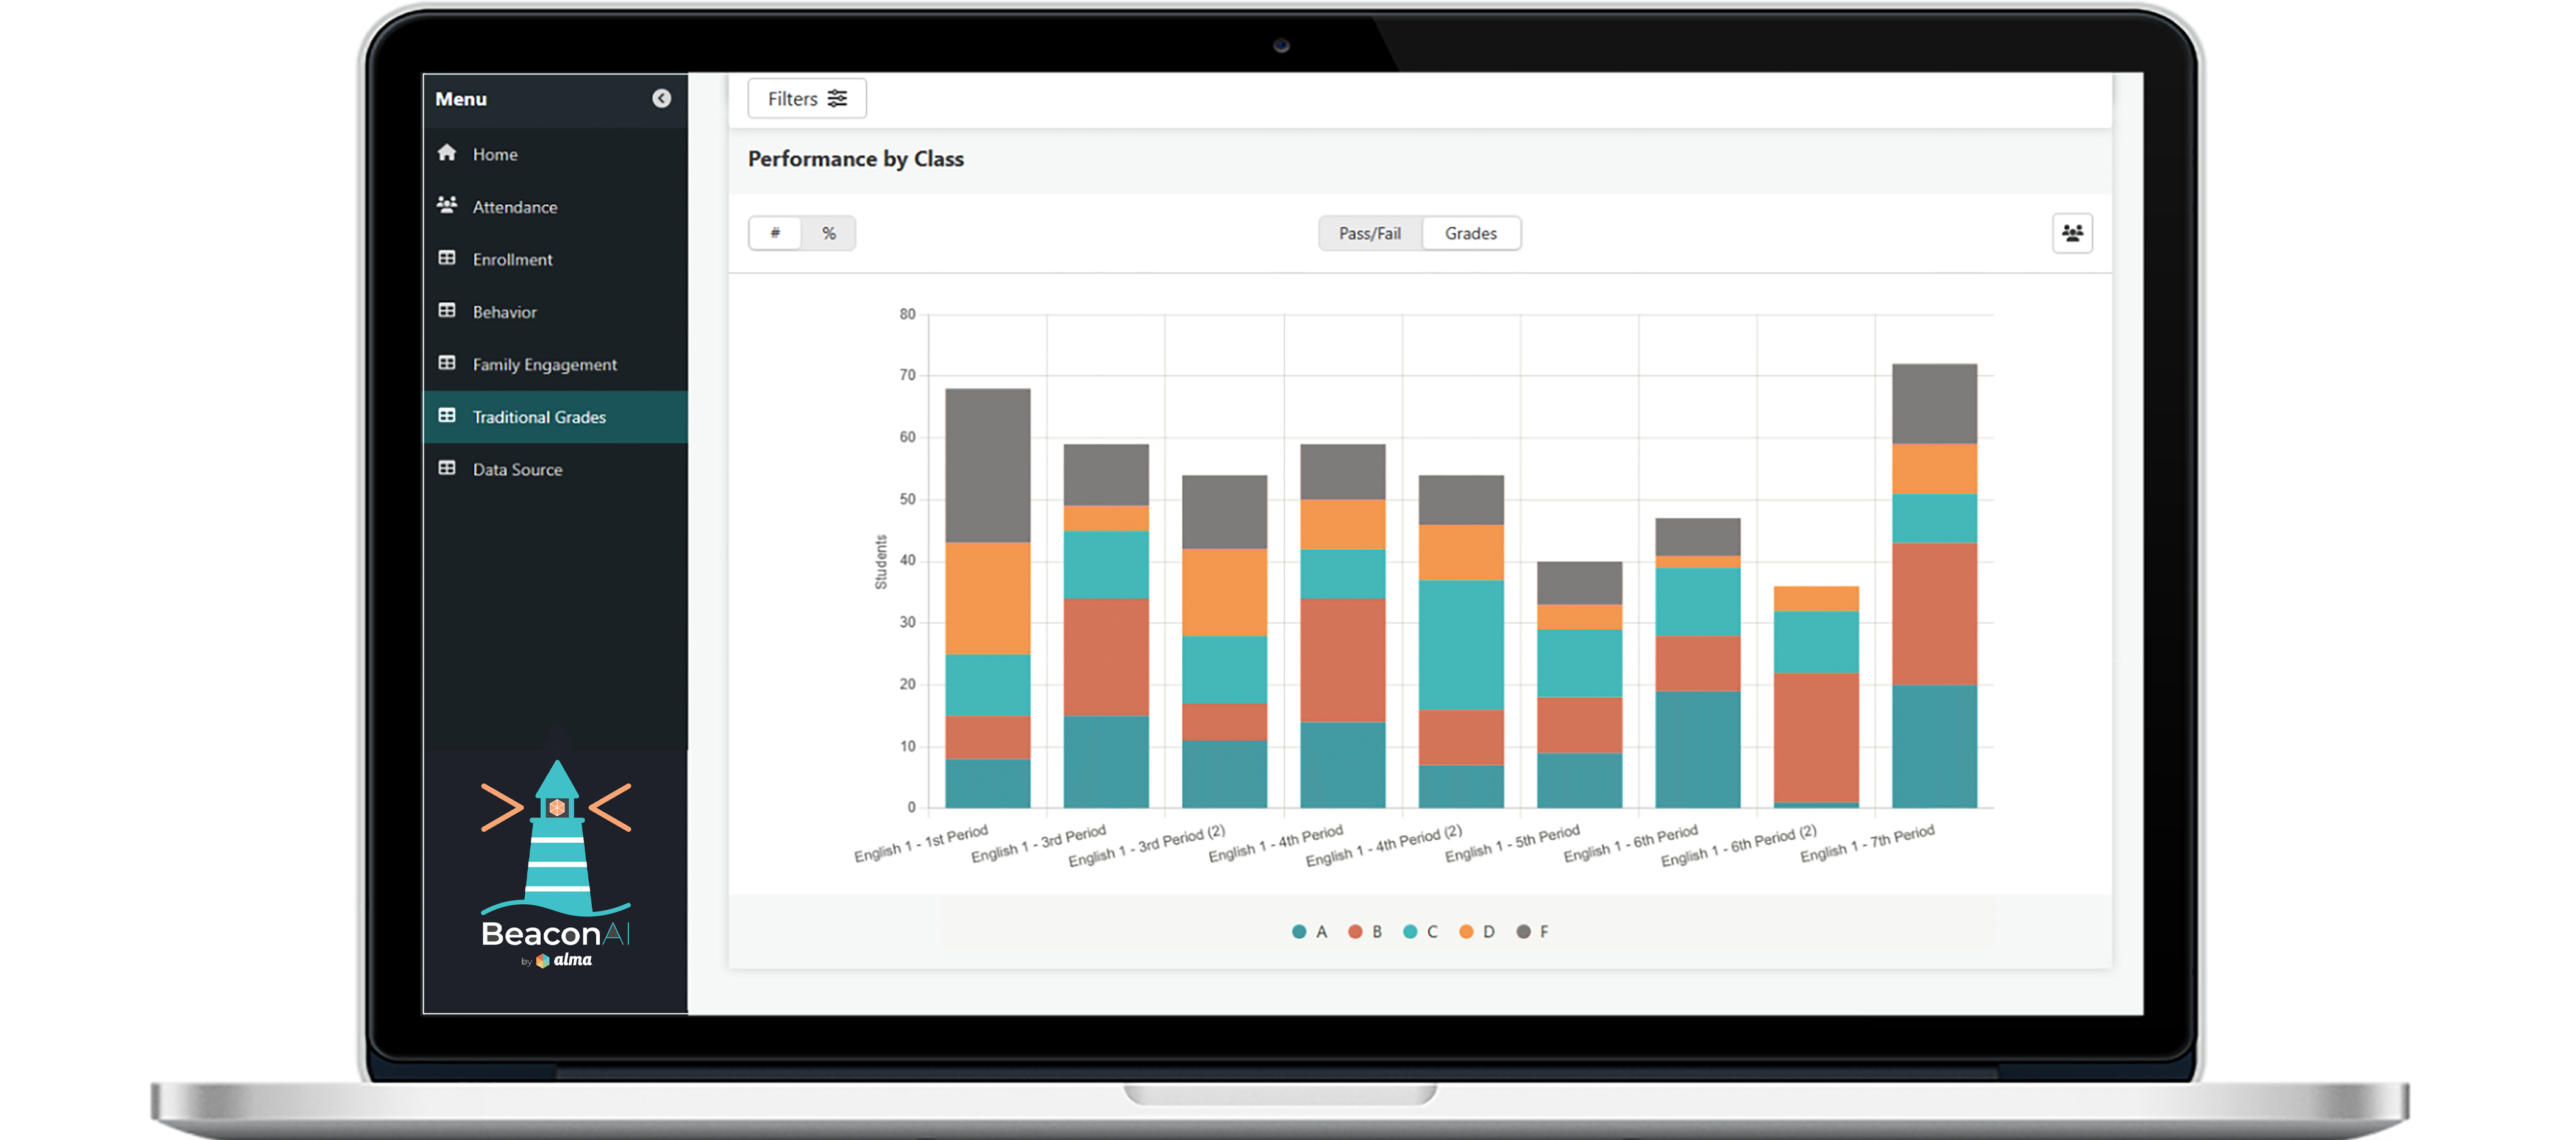Switch the chart to percentage view

[x=829, y=233]
